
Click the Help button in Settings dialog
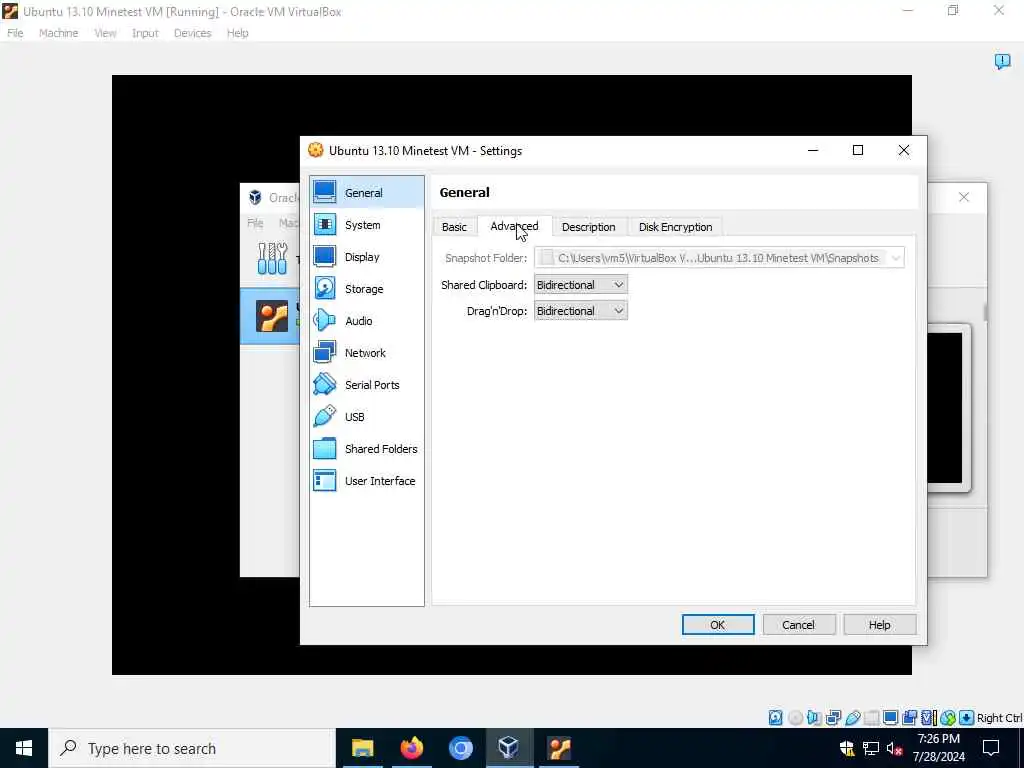pos(879,624)
